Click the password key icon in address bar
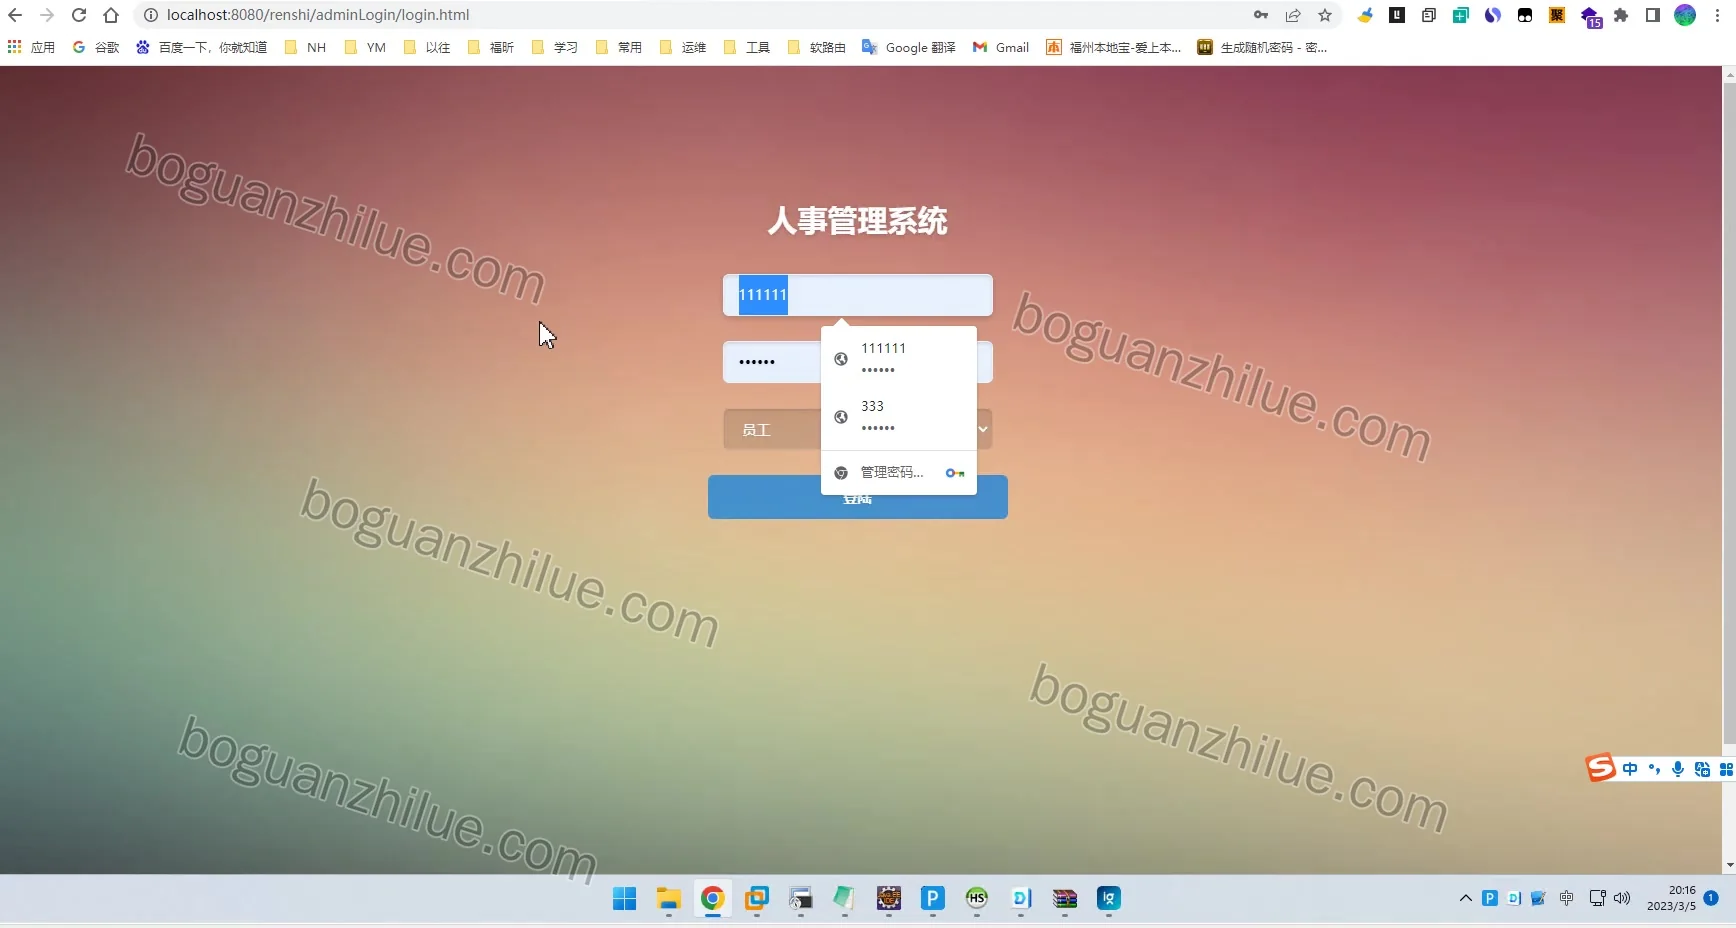 1261,15
